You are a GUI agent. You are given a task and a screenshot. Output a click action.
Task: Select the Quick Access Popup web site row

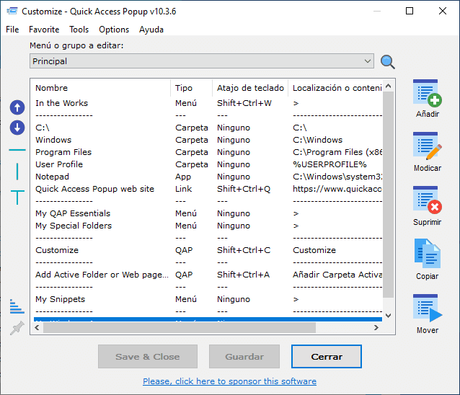pos(208,189)
